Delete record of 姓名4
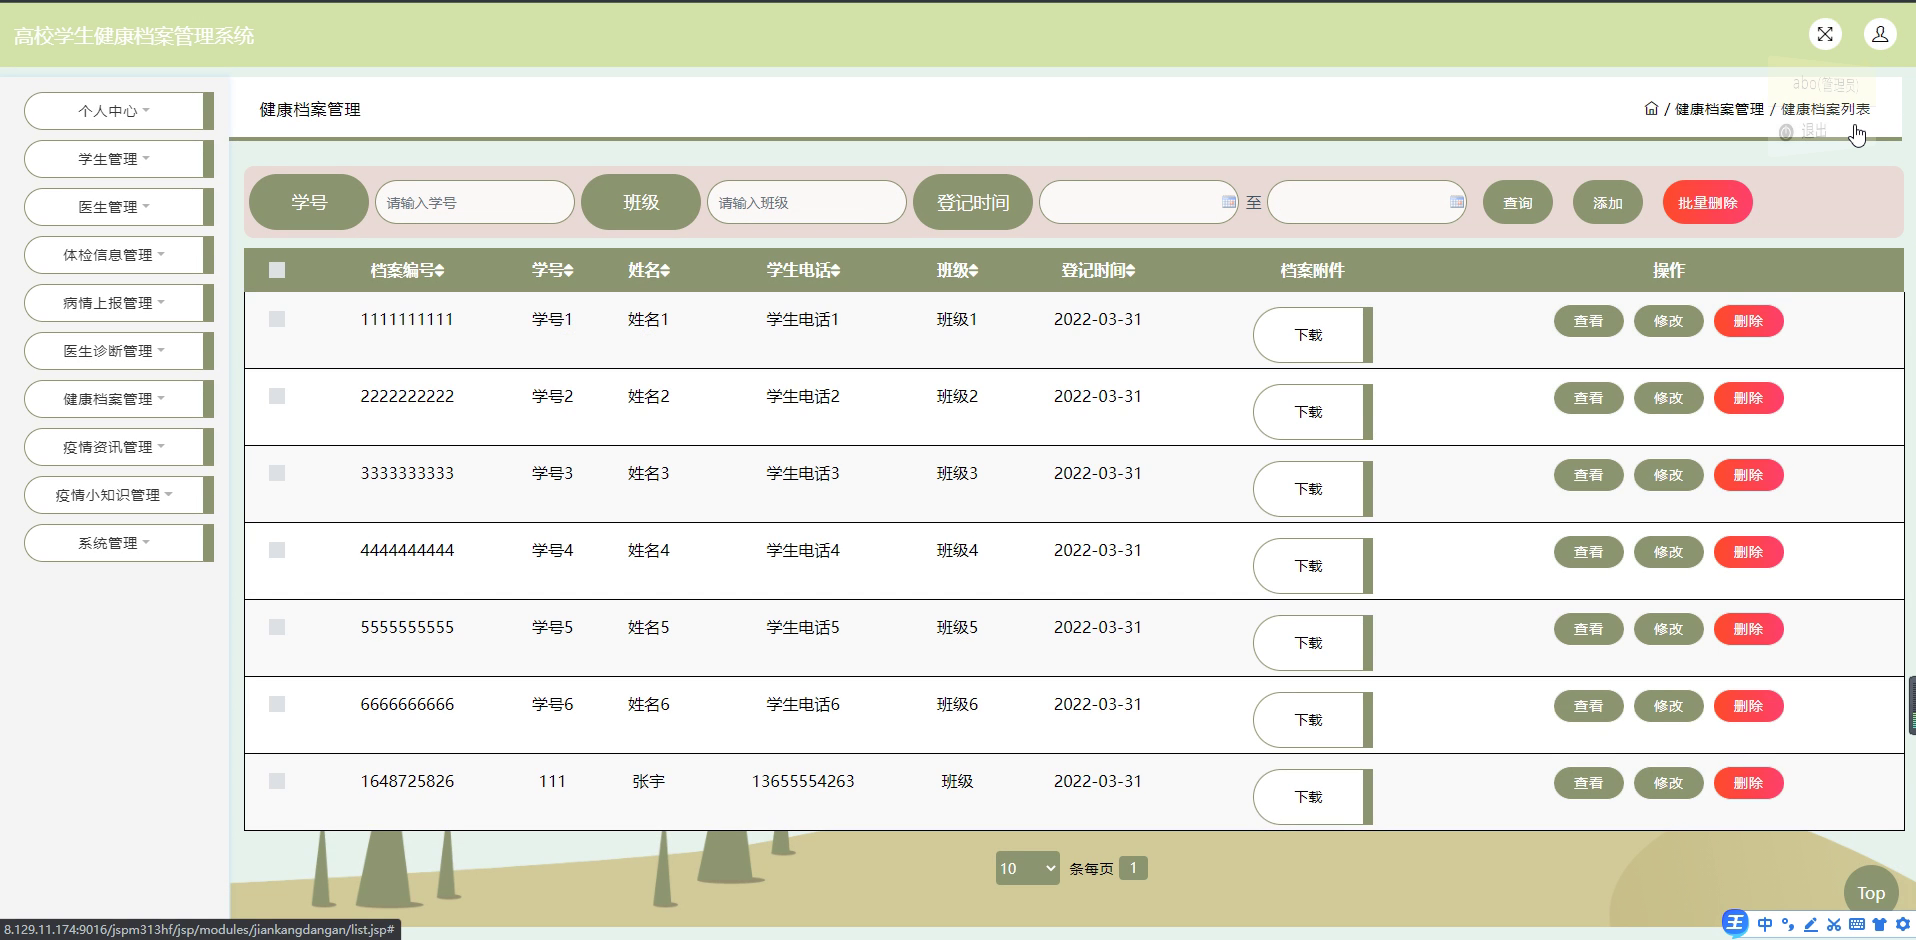Viewport: 1916px width, 940px height. (1748, 552)
